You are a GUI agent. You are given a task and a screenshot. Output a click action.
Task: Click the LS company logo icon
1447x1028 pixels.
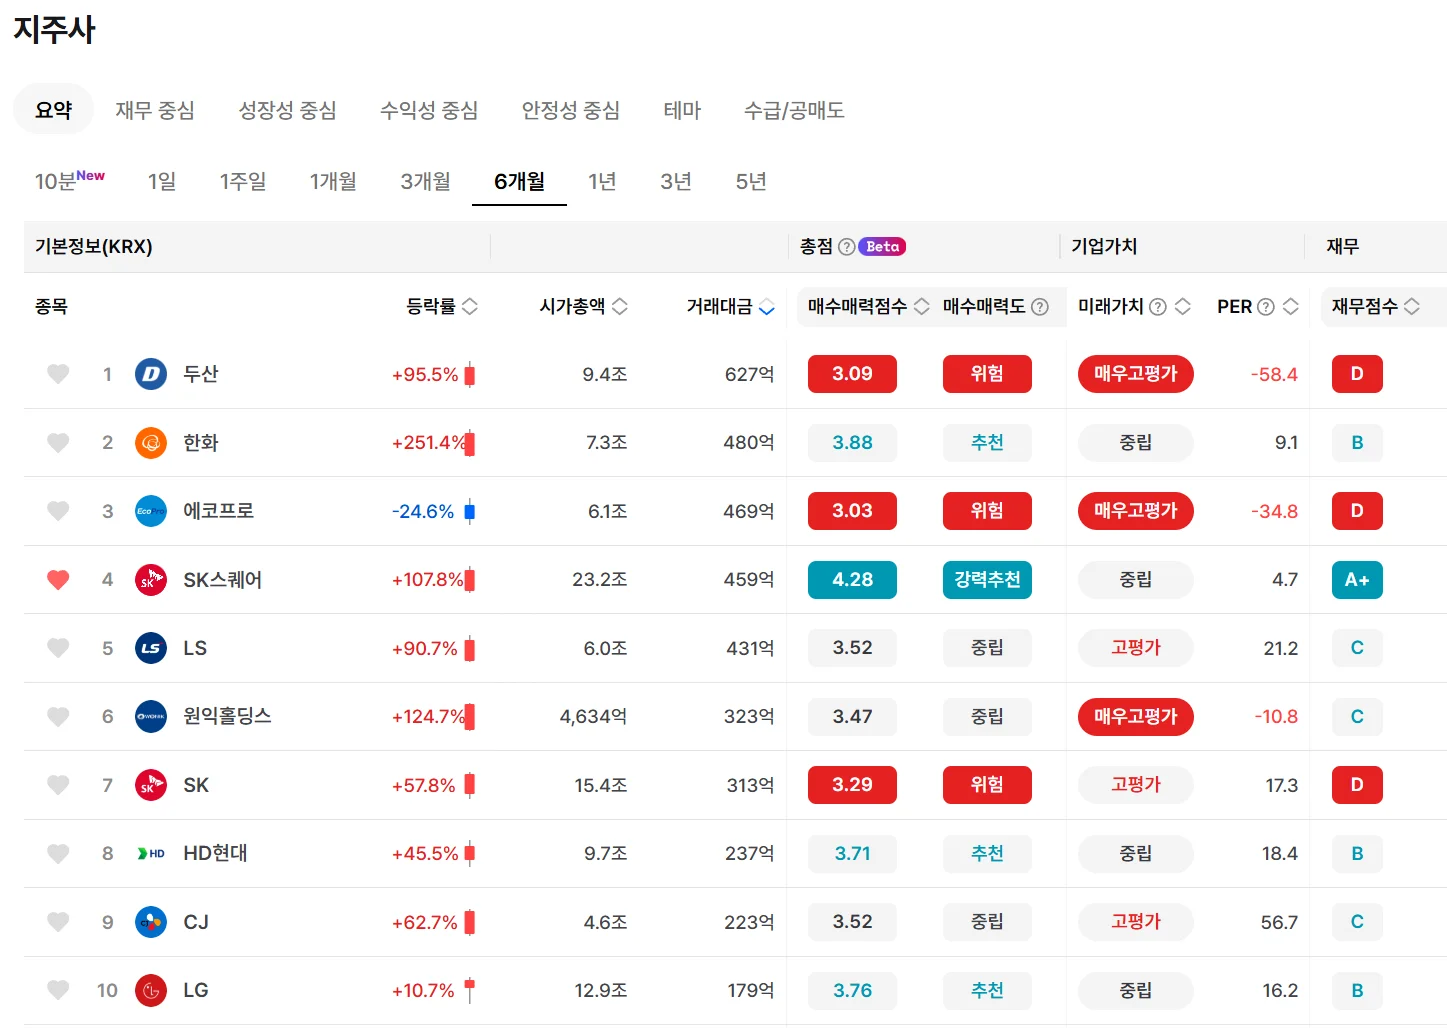(151, 648)
